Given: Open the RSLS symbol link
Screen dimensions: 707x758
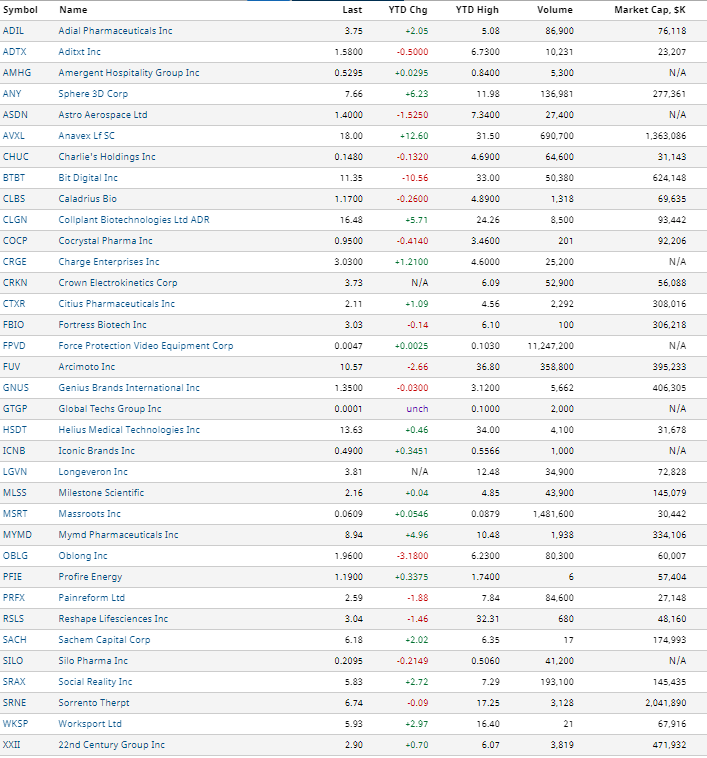Looking at the screenshot, I should pyautogui.click(x=13, y=619).
